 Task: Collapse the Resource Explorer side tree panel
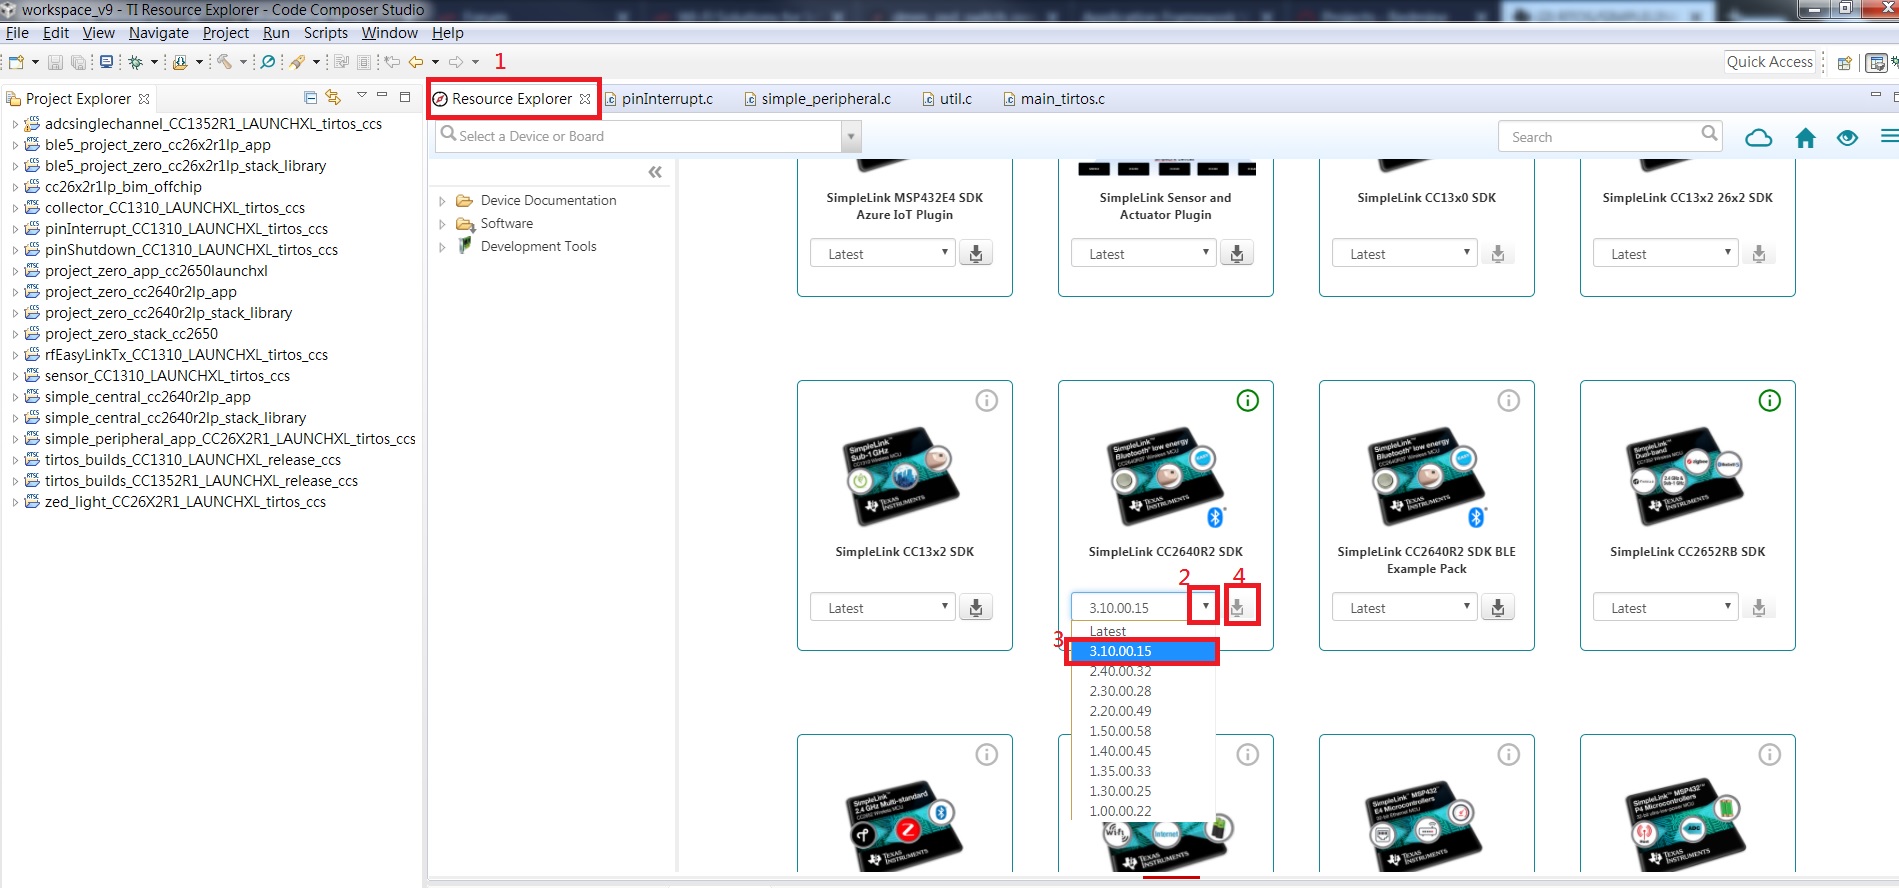[x=655, y=172]
